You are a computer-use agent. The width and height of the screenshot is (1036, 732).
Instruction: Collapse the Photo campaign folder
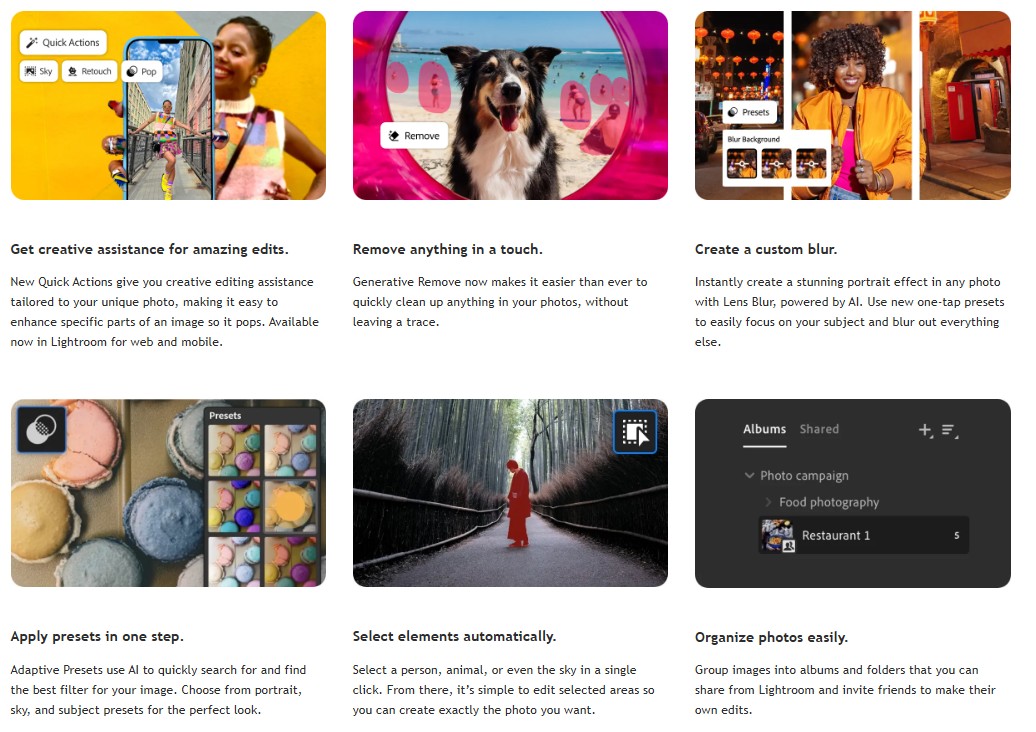tap(750, 476)
